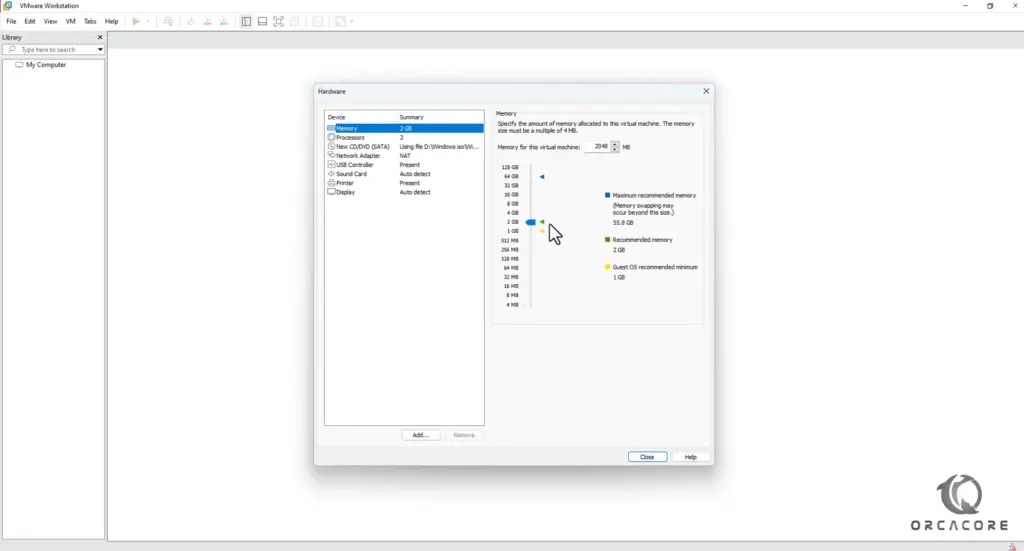Increase memory with the stepper up arrow
Viewport: 1024px width, 551px height.
(x=615, y=144)
